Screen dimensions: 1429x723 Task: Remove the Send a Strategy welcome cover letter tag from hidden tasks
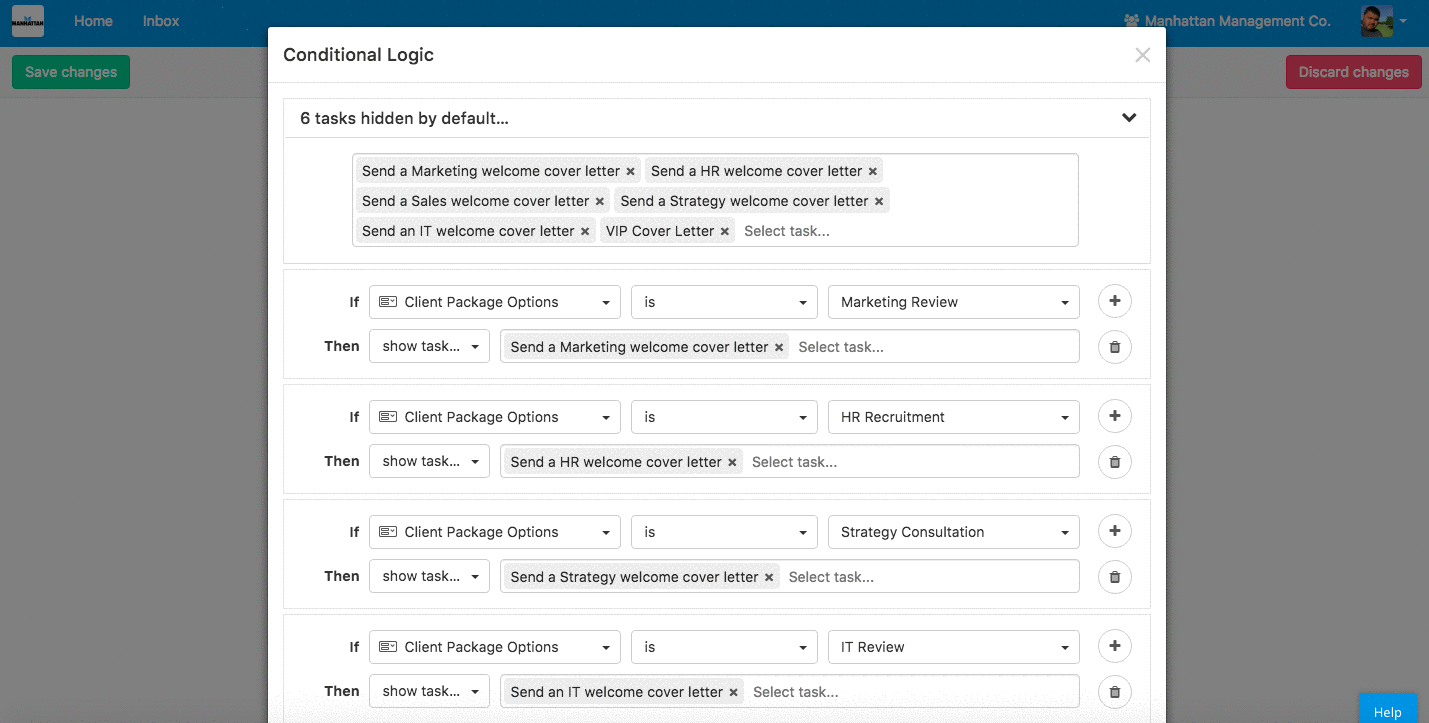879,202
